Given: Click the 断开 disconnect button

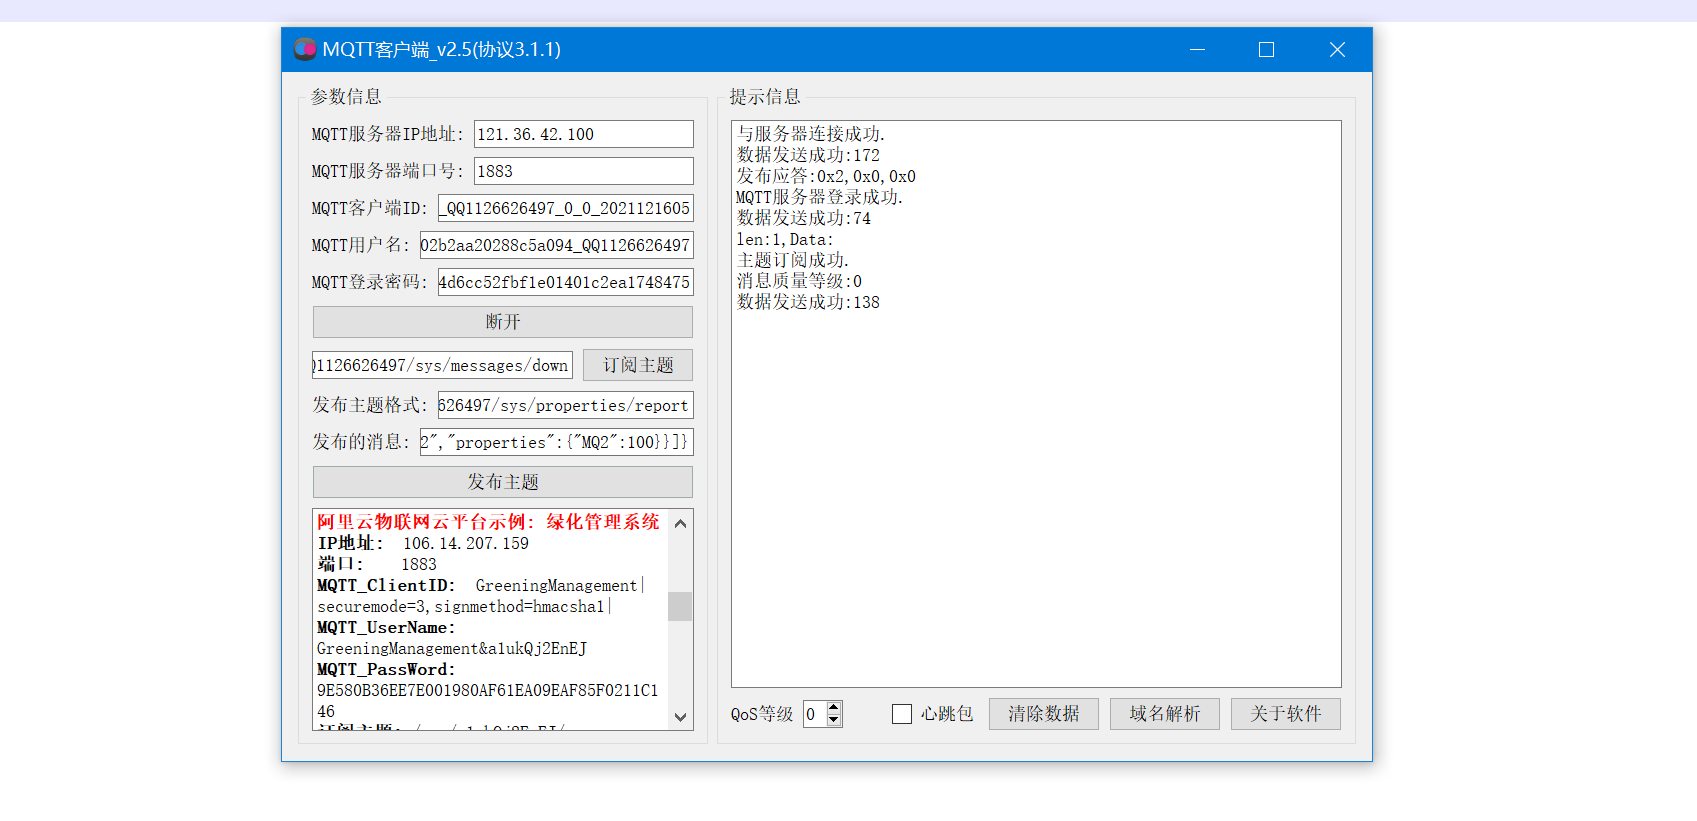Looking at the screenshot, I should click(x=503, y=322).
